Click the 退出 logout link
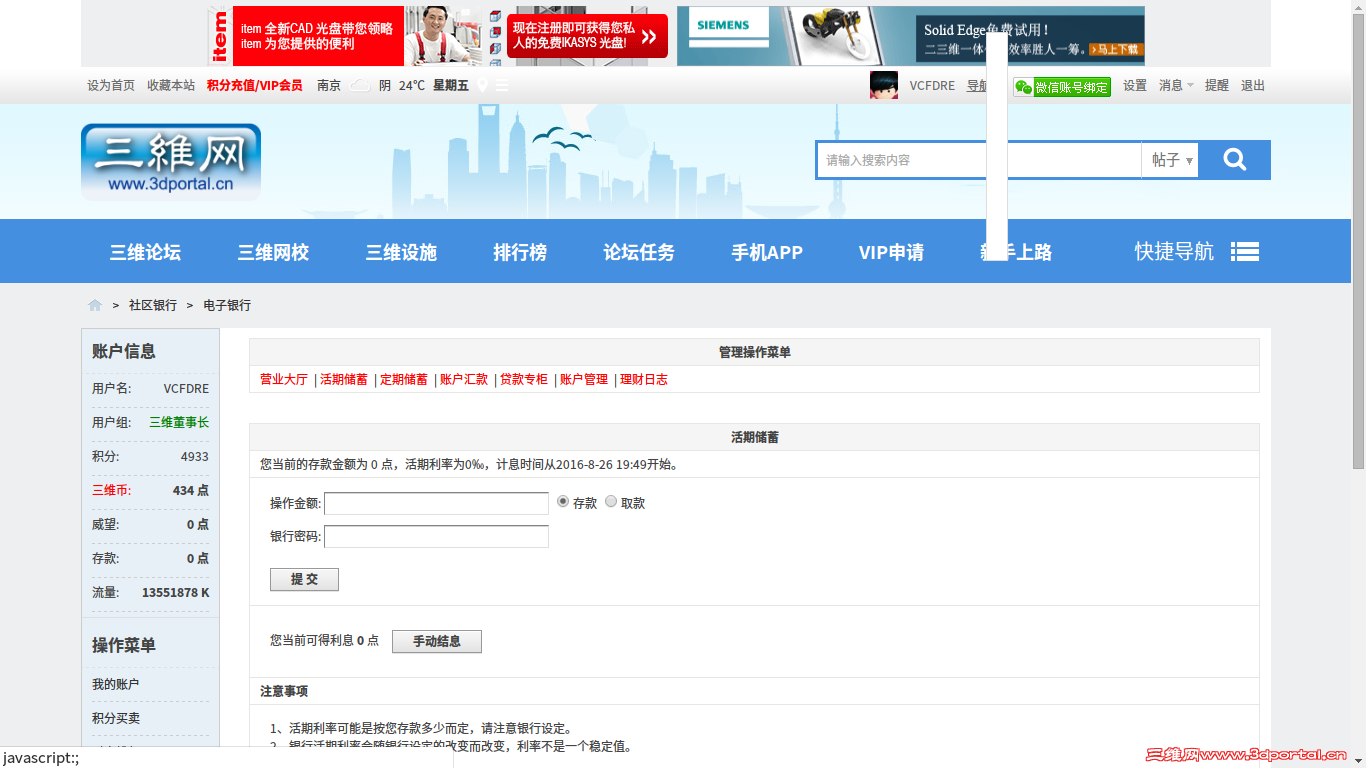 [x=1253, y=86]
